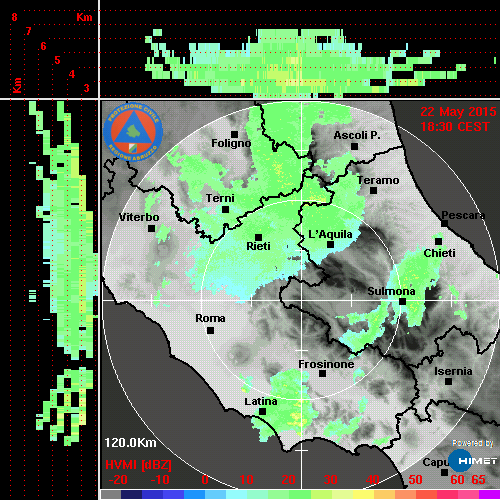
Task: Click the 120.0Km range label
Action: coord(130,443)
